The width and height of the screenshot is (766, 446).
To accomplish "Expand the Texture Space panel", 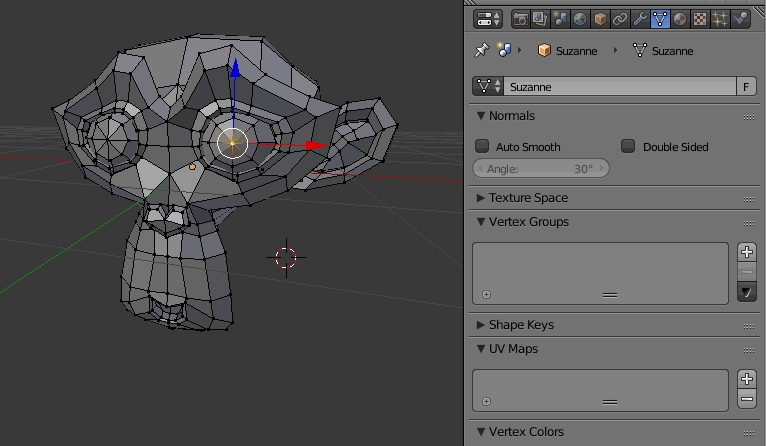I will [x=481, y=198].
